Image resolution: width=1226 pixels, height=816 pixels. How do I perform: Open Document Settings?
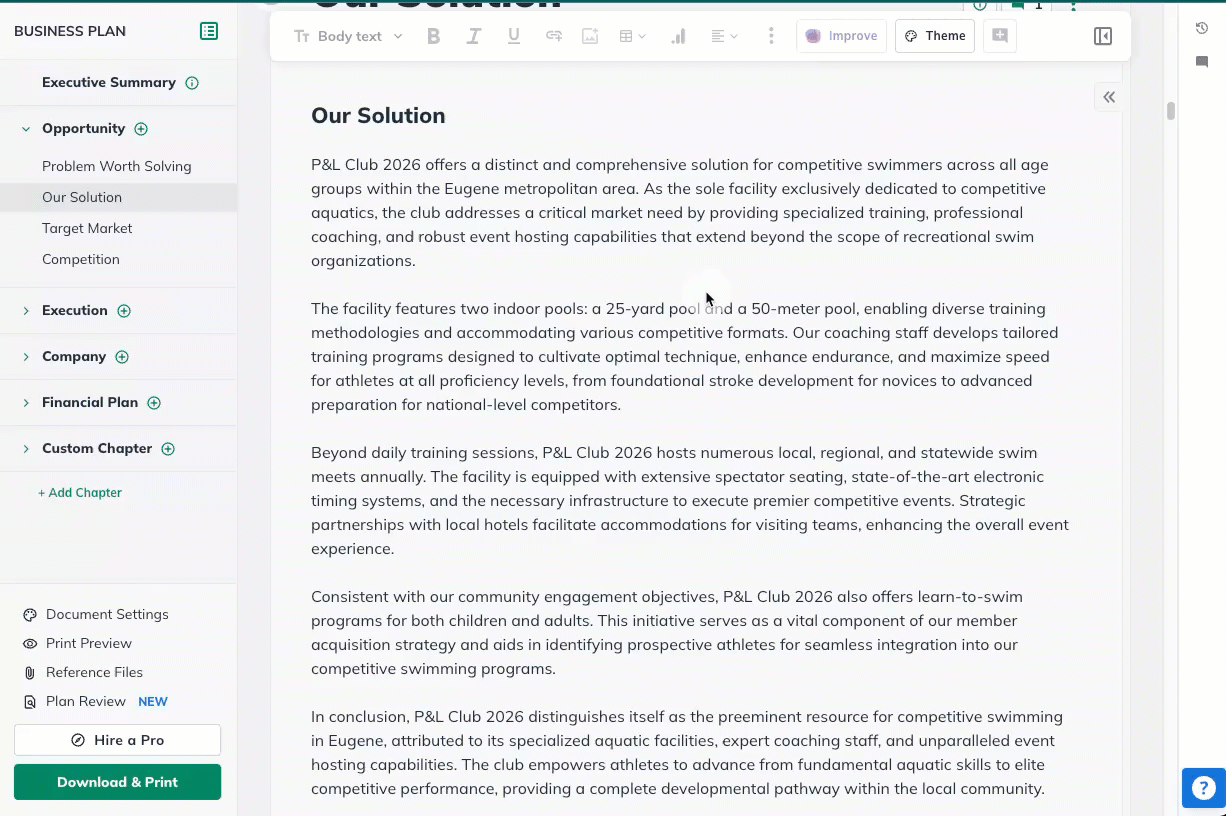tap(107, 614)
